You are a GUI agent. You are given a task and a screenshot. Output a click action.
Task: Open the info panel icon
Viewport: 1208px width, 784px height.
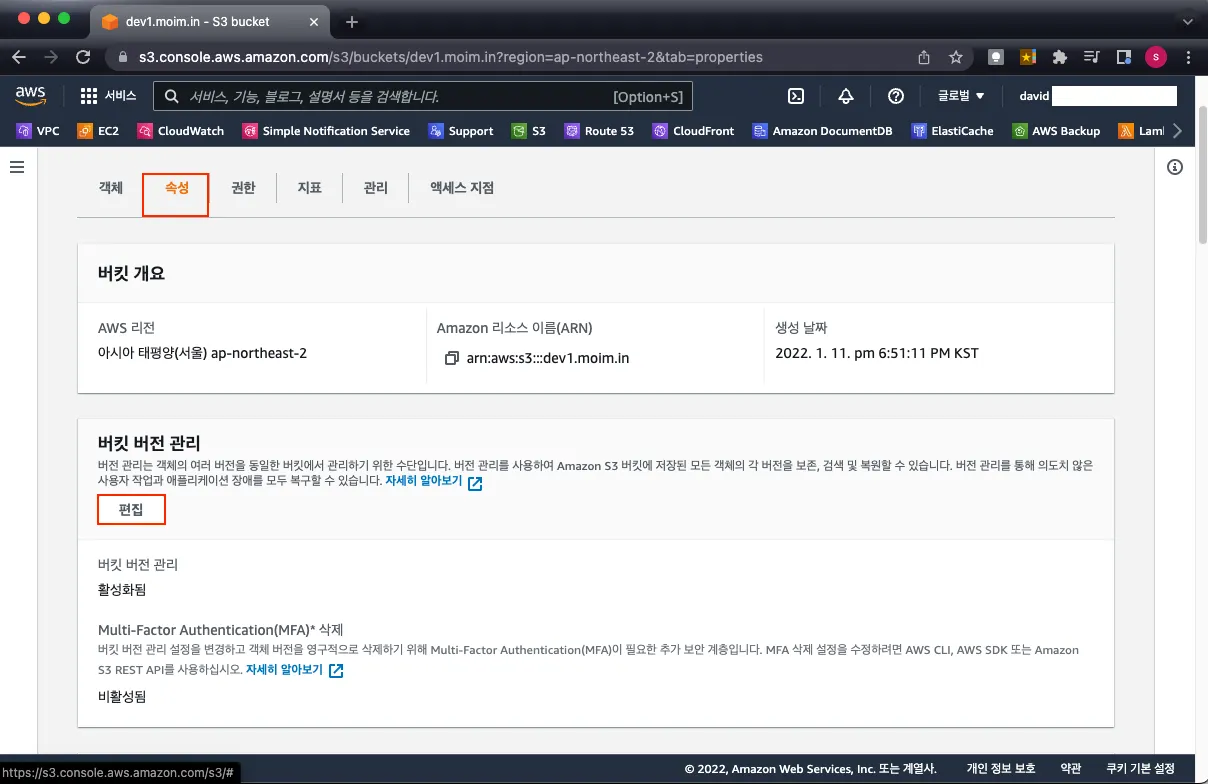[x=1175, y=167]
